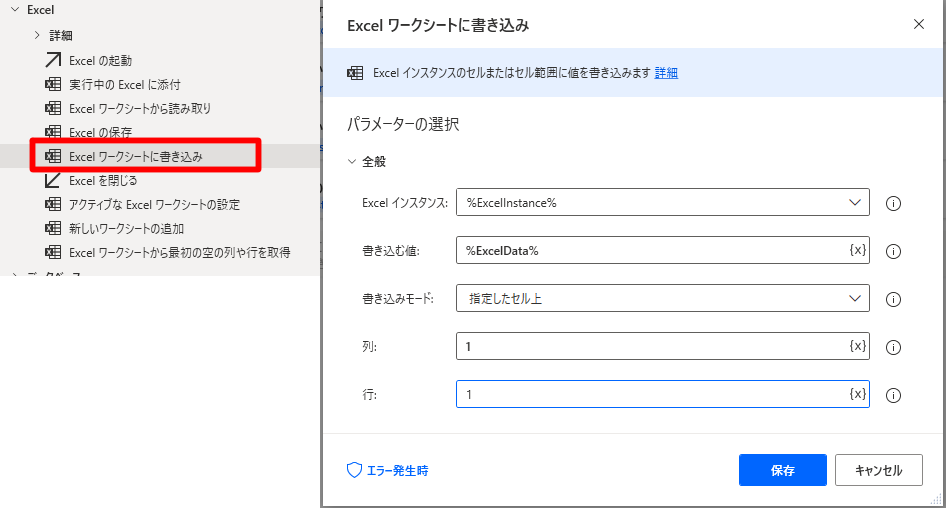Select アクティブな Excel ワークシートの設定 action
The image size is (950, 508).
(x=154, y=205)
